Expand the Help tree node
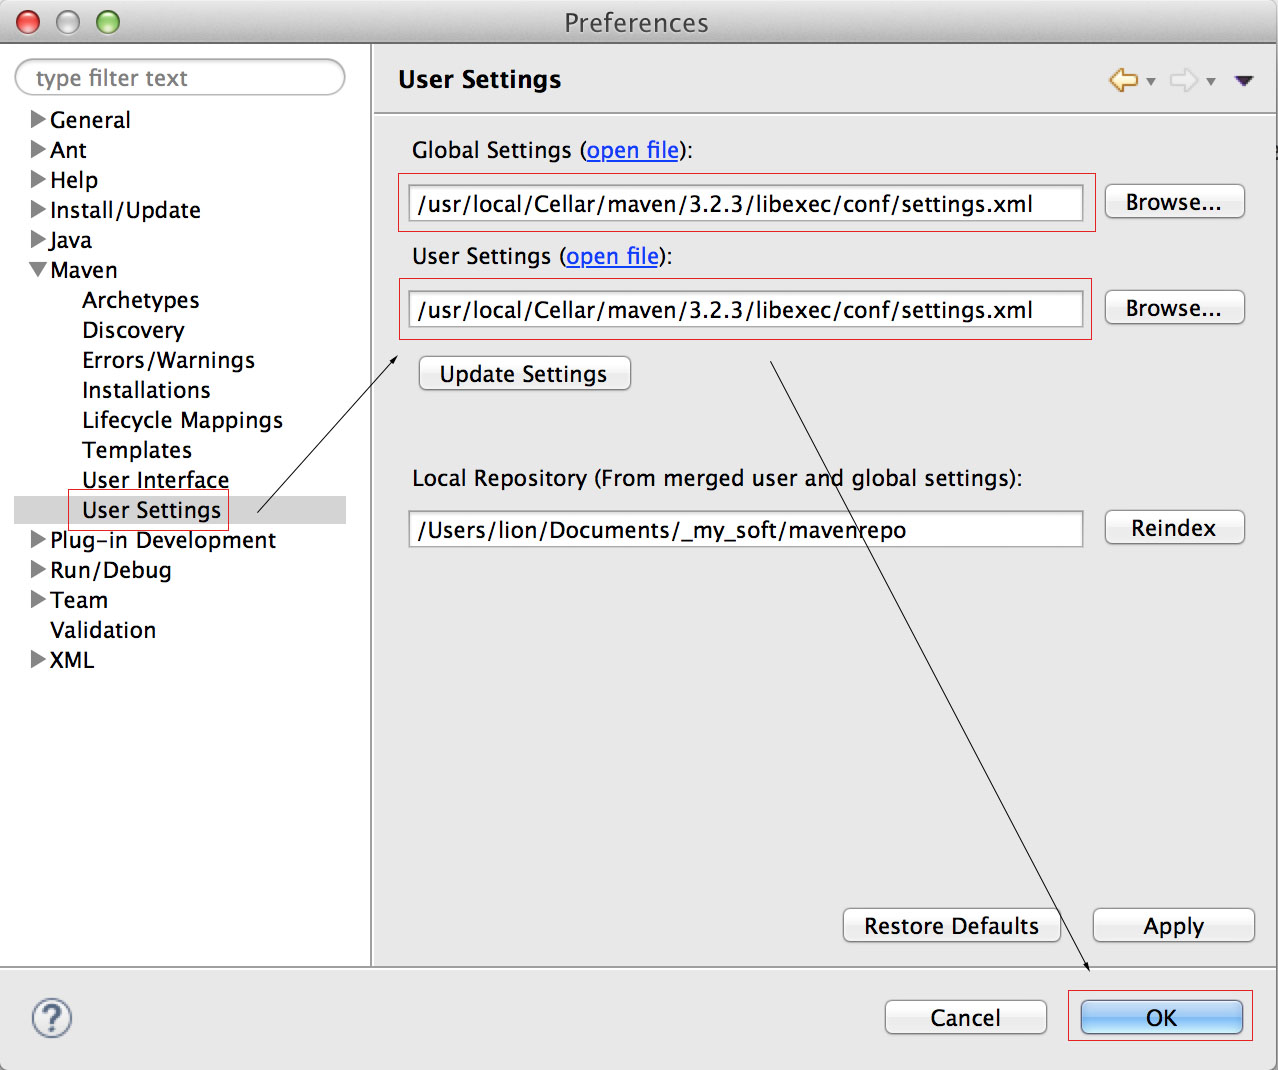Screen dimensions: 1278x1070 coord(38,179)
